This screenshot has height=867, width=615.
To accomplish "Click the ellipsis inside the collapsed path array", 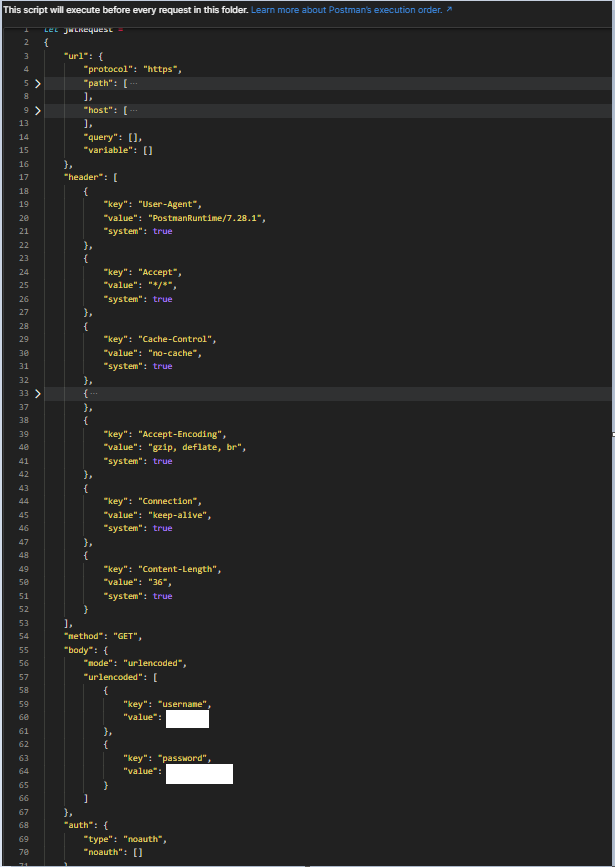I will (134, 82).
